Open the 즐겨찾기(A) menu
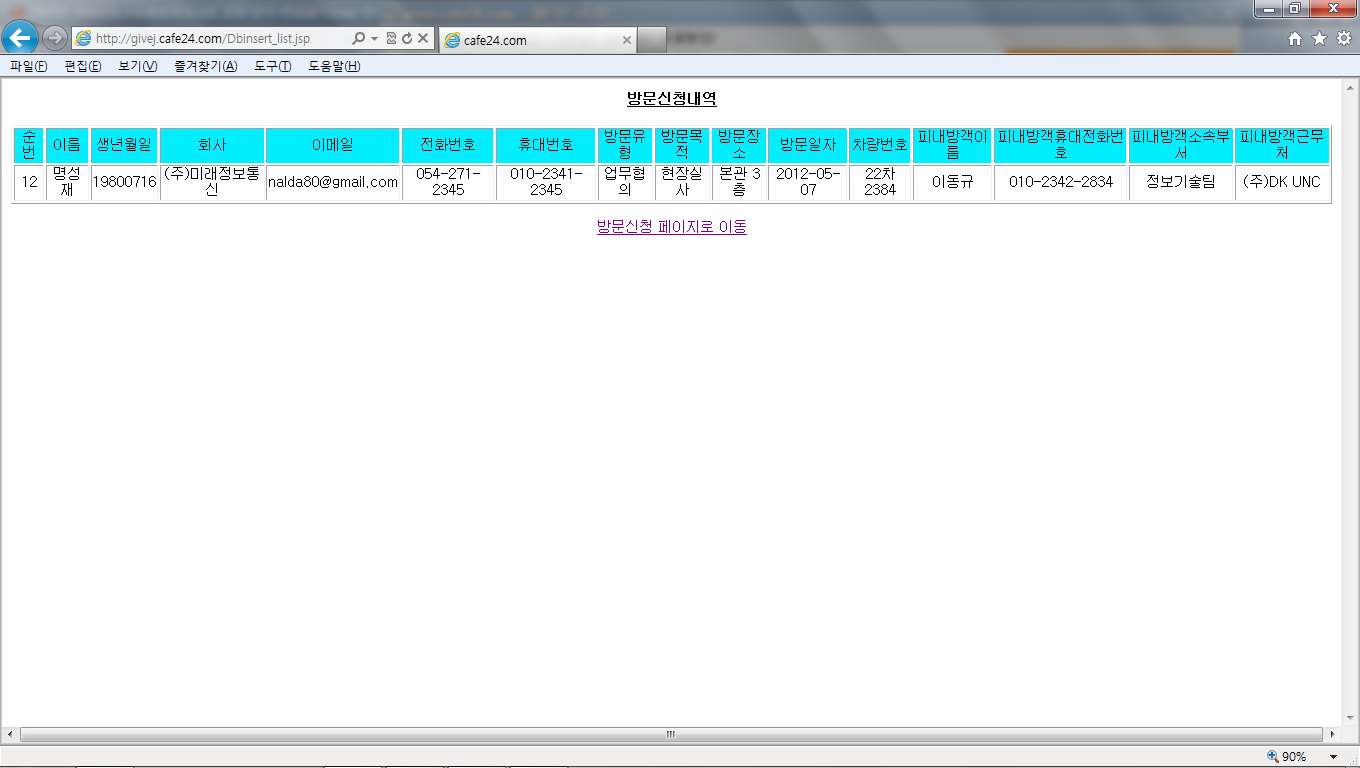Image resolution: width=1360 pixels, height=768 pixels. [x=205, y=66]
